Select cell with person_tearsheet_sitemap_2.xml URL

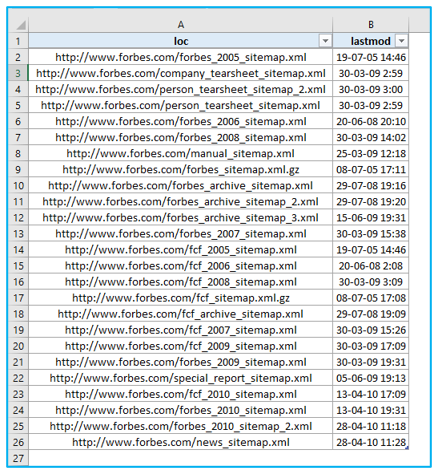181,89
